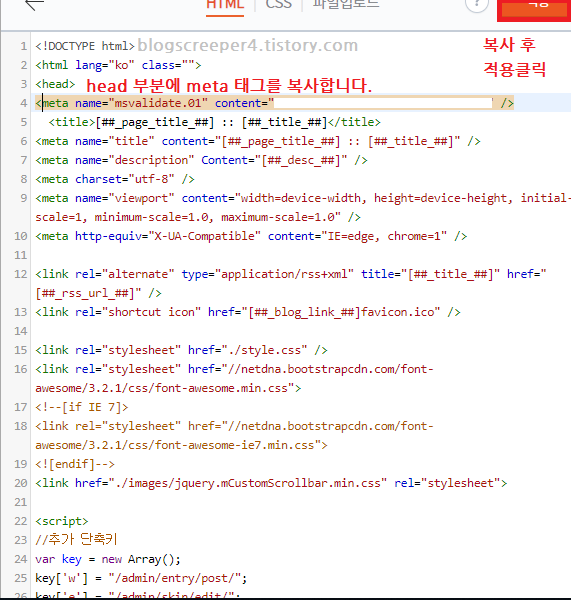The image size is (571, 600).
Task: Click the ./style.css stylesheet line
Action: (181, 350)
